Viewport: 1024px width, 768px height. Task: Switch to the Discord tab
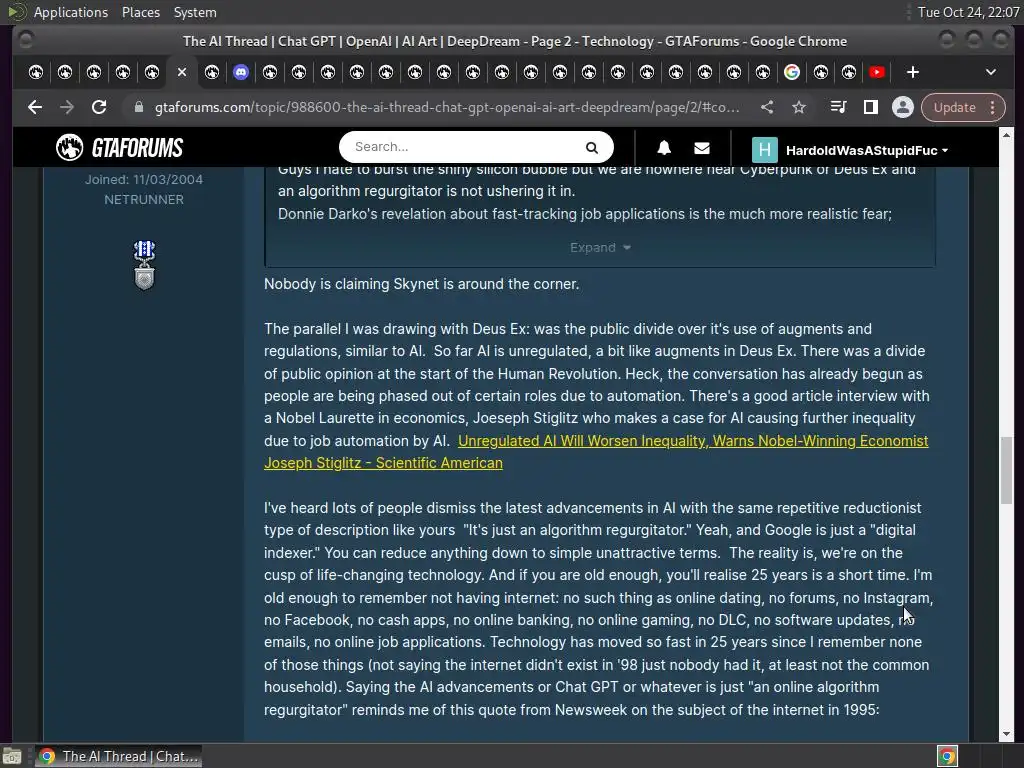click(x=241, y=72)
